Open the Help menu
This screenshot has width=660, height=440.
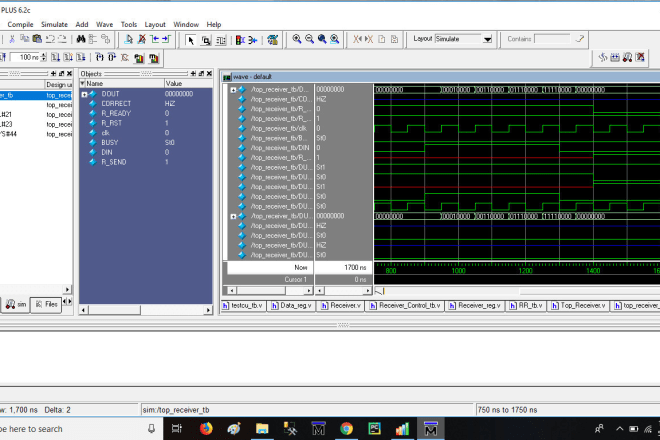coord(214,24)
